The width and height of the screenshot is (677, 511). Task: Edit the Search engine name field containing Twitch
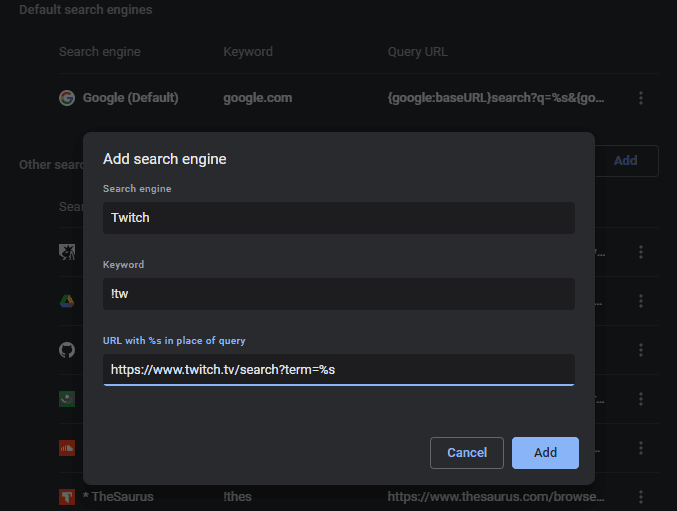point(338,218)
